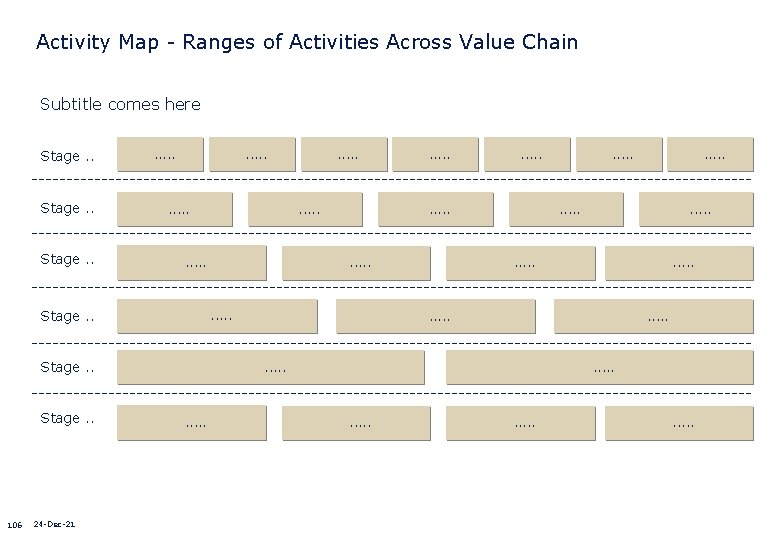
Task: Select the first box in the seven-box row
Action: (162, 155)
